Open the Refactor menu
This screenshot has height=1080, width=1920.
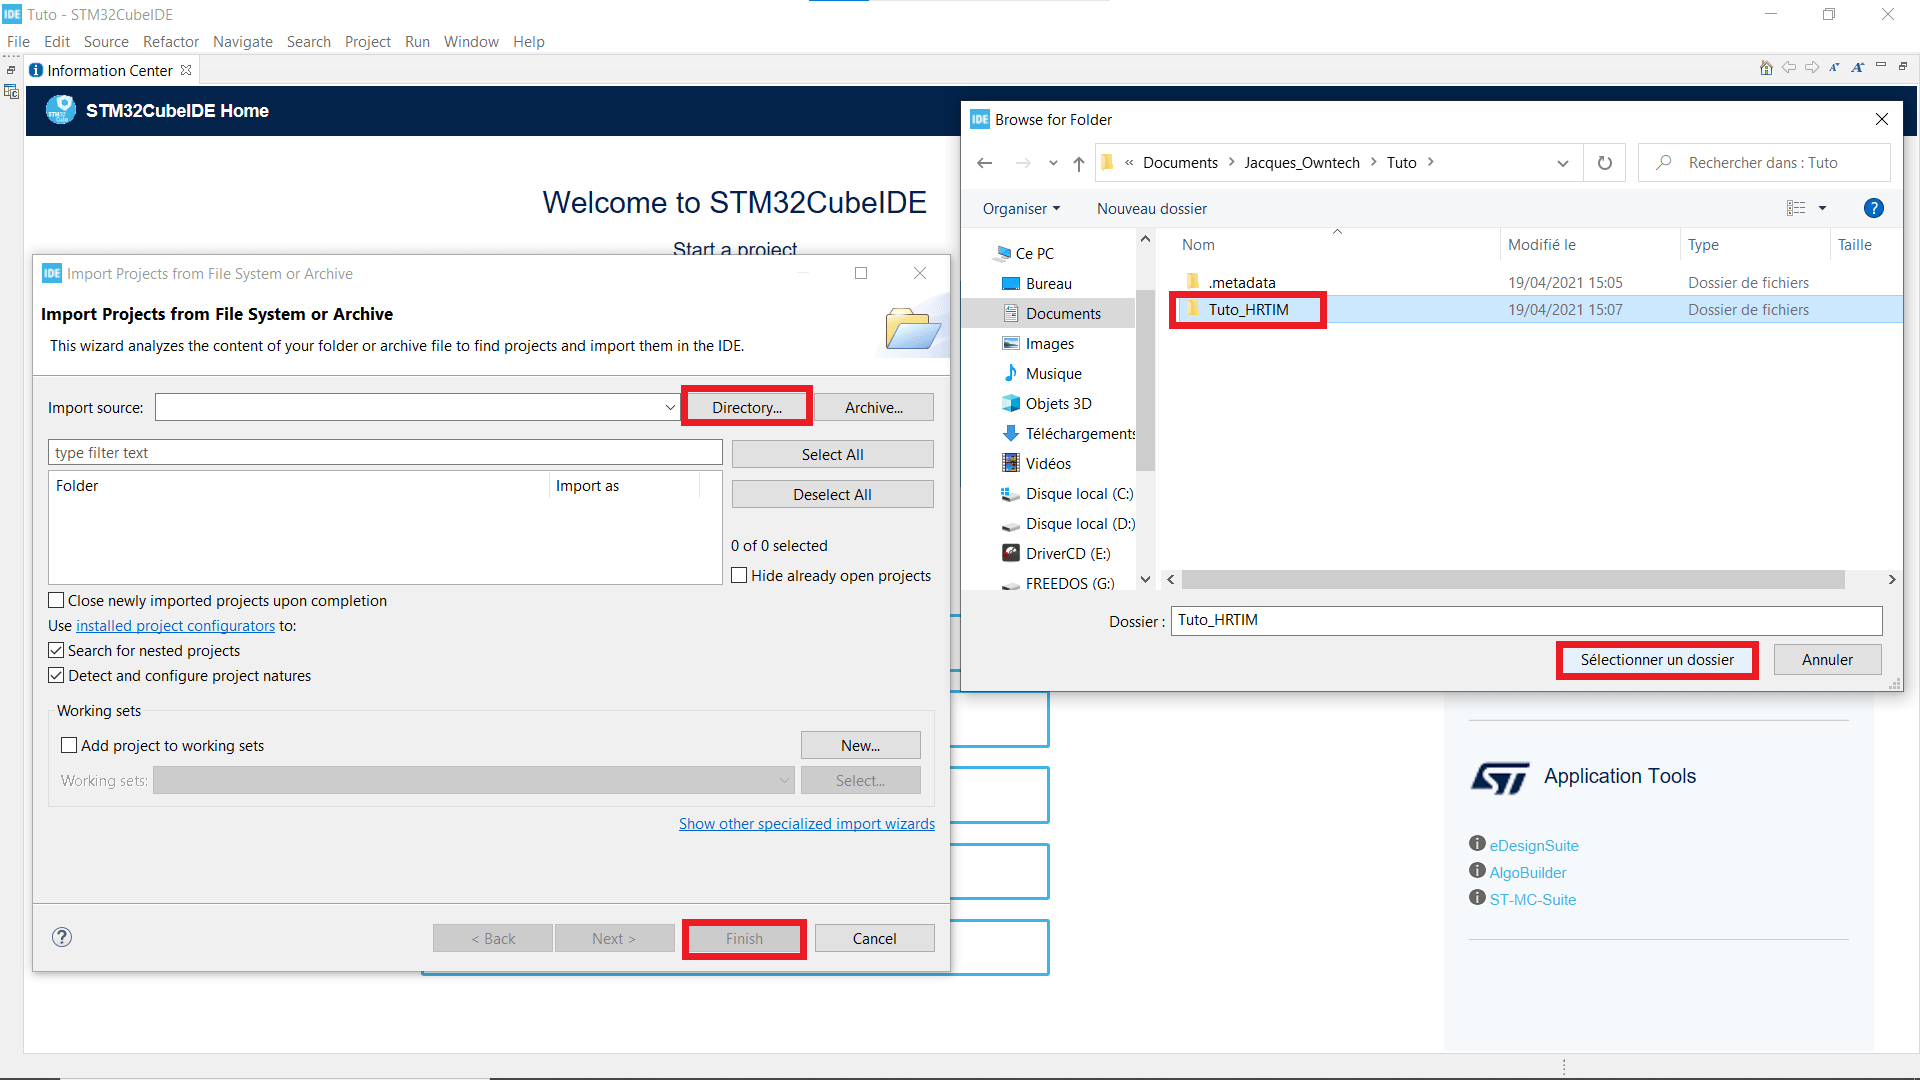point(171,41)
